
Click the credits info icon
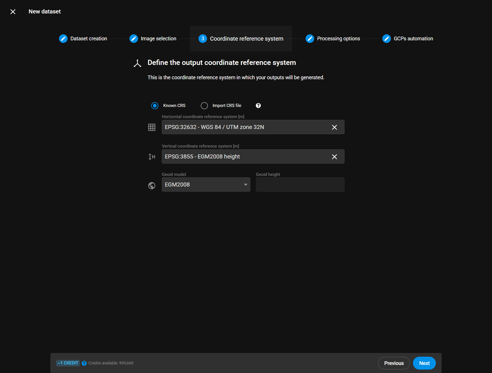[84, 363]
